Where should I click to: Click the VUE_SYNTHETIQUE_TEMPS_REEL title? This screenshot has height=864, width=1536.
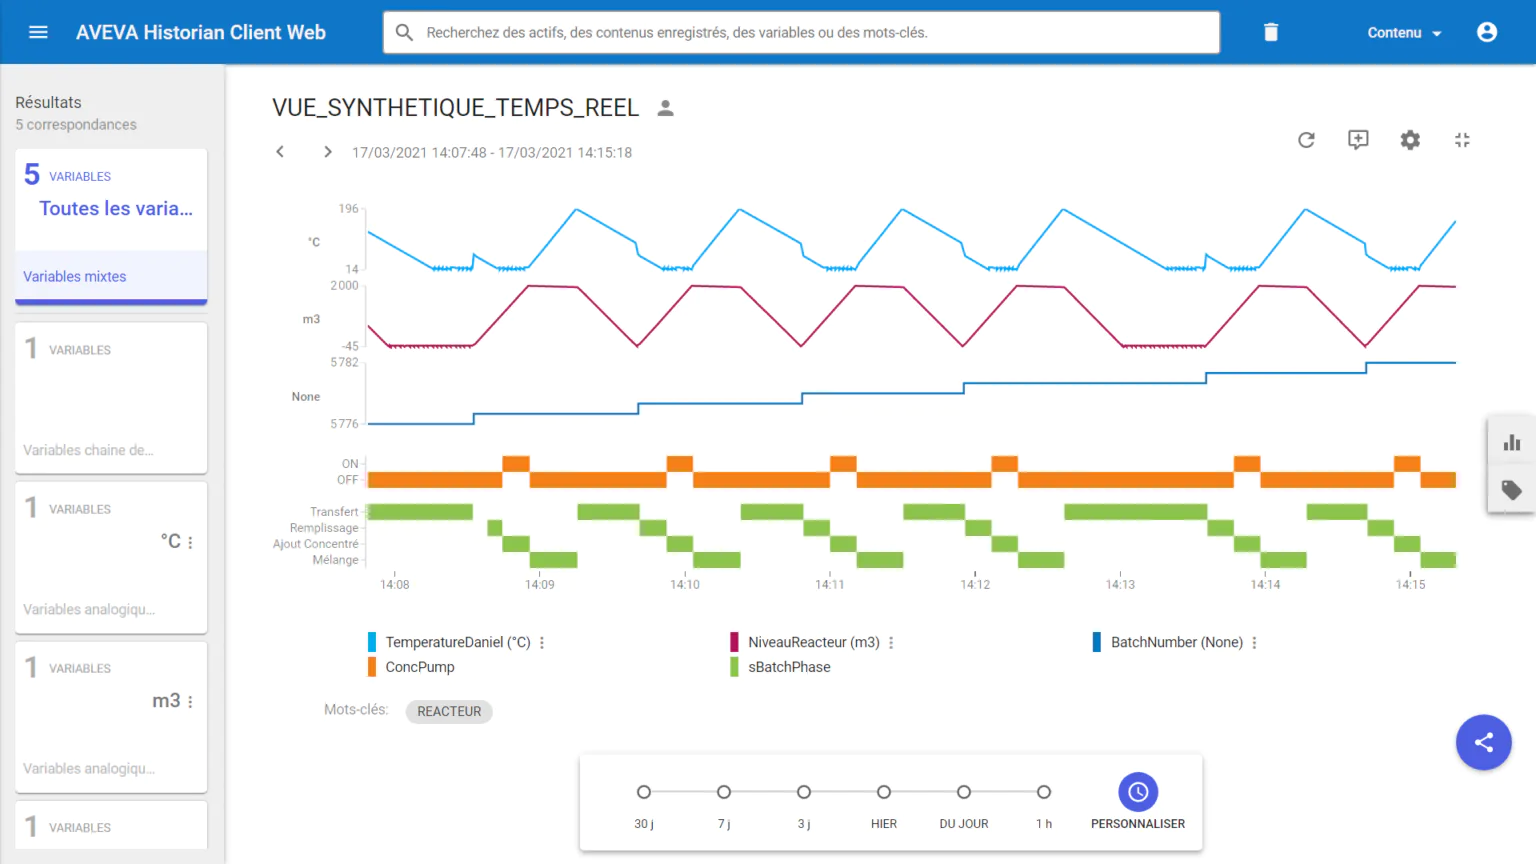point(455,108)
